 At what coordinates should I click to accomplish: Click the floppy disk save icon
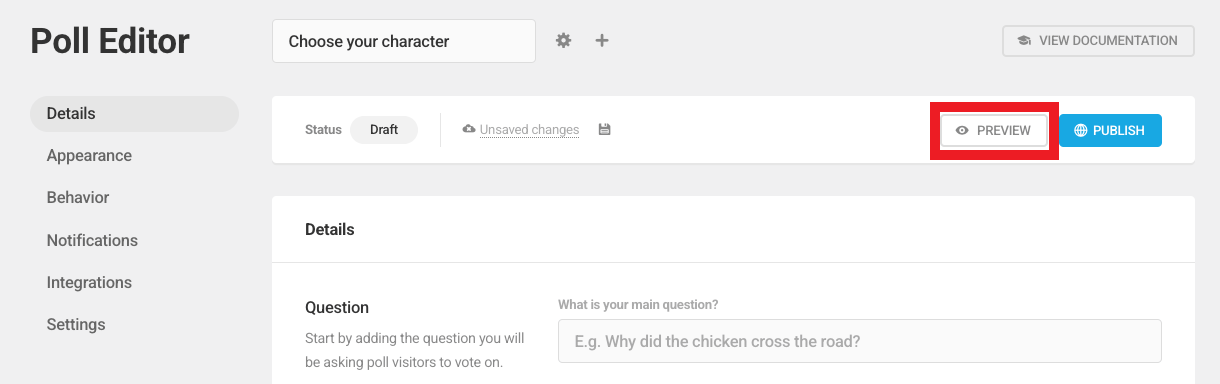[605, 130]
